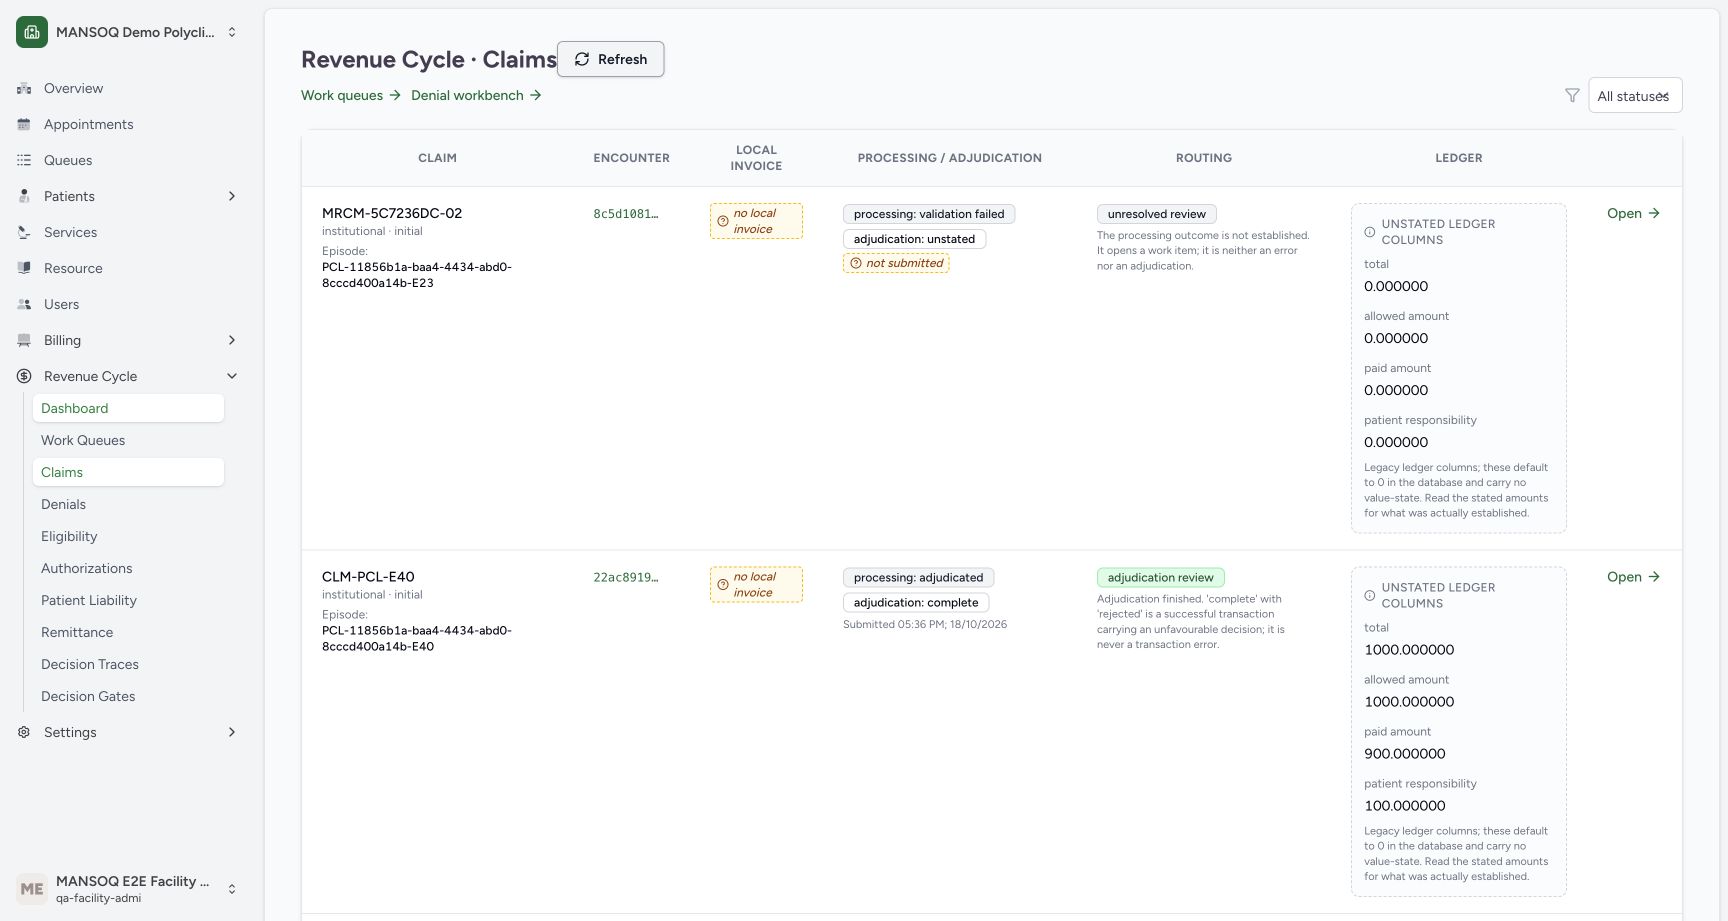The image size is (1728, 921).
Task: Open Decision Gates in the sidebar
Action: tap(128, 696)
